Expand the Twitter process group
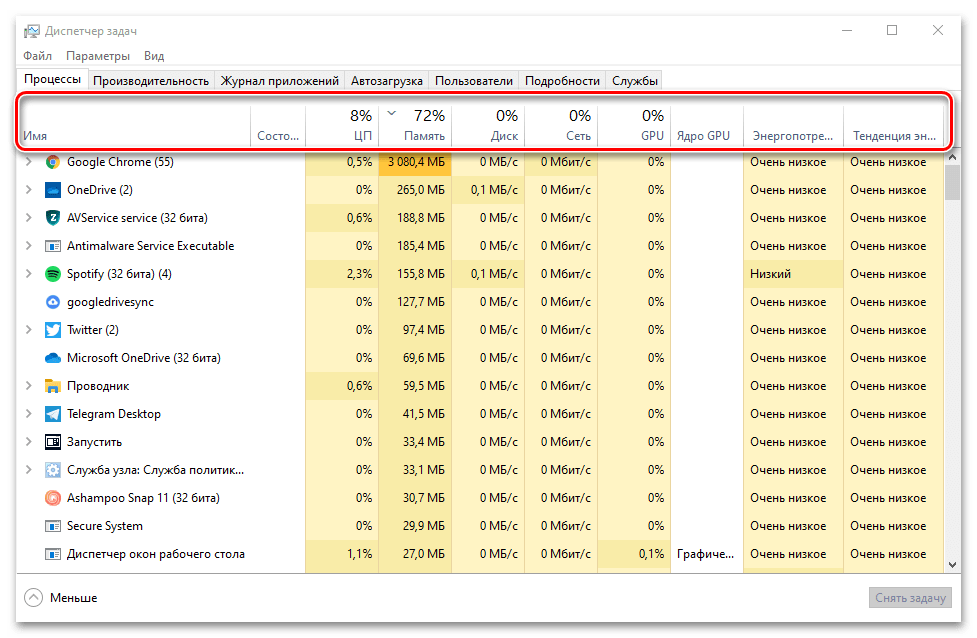 28,330
